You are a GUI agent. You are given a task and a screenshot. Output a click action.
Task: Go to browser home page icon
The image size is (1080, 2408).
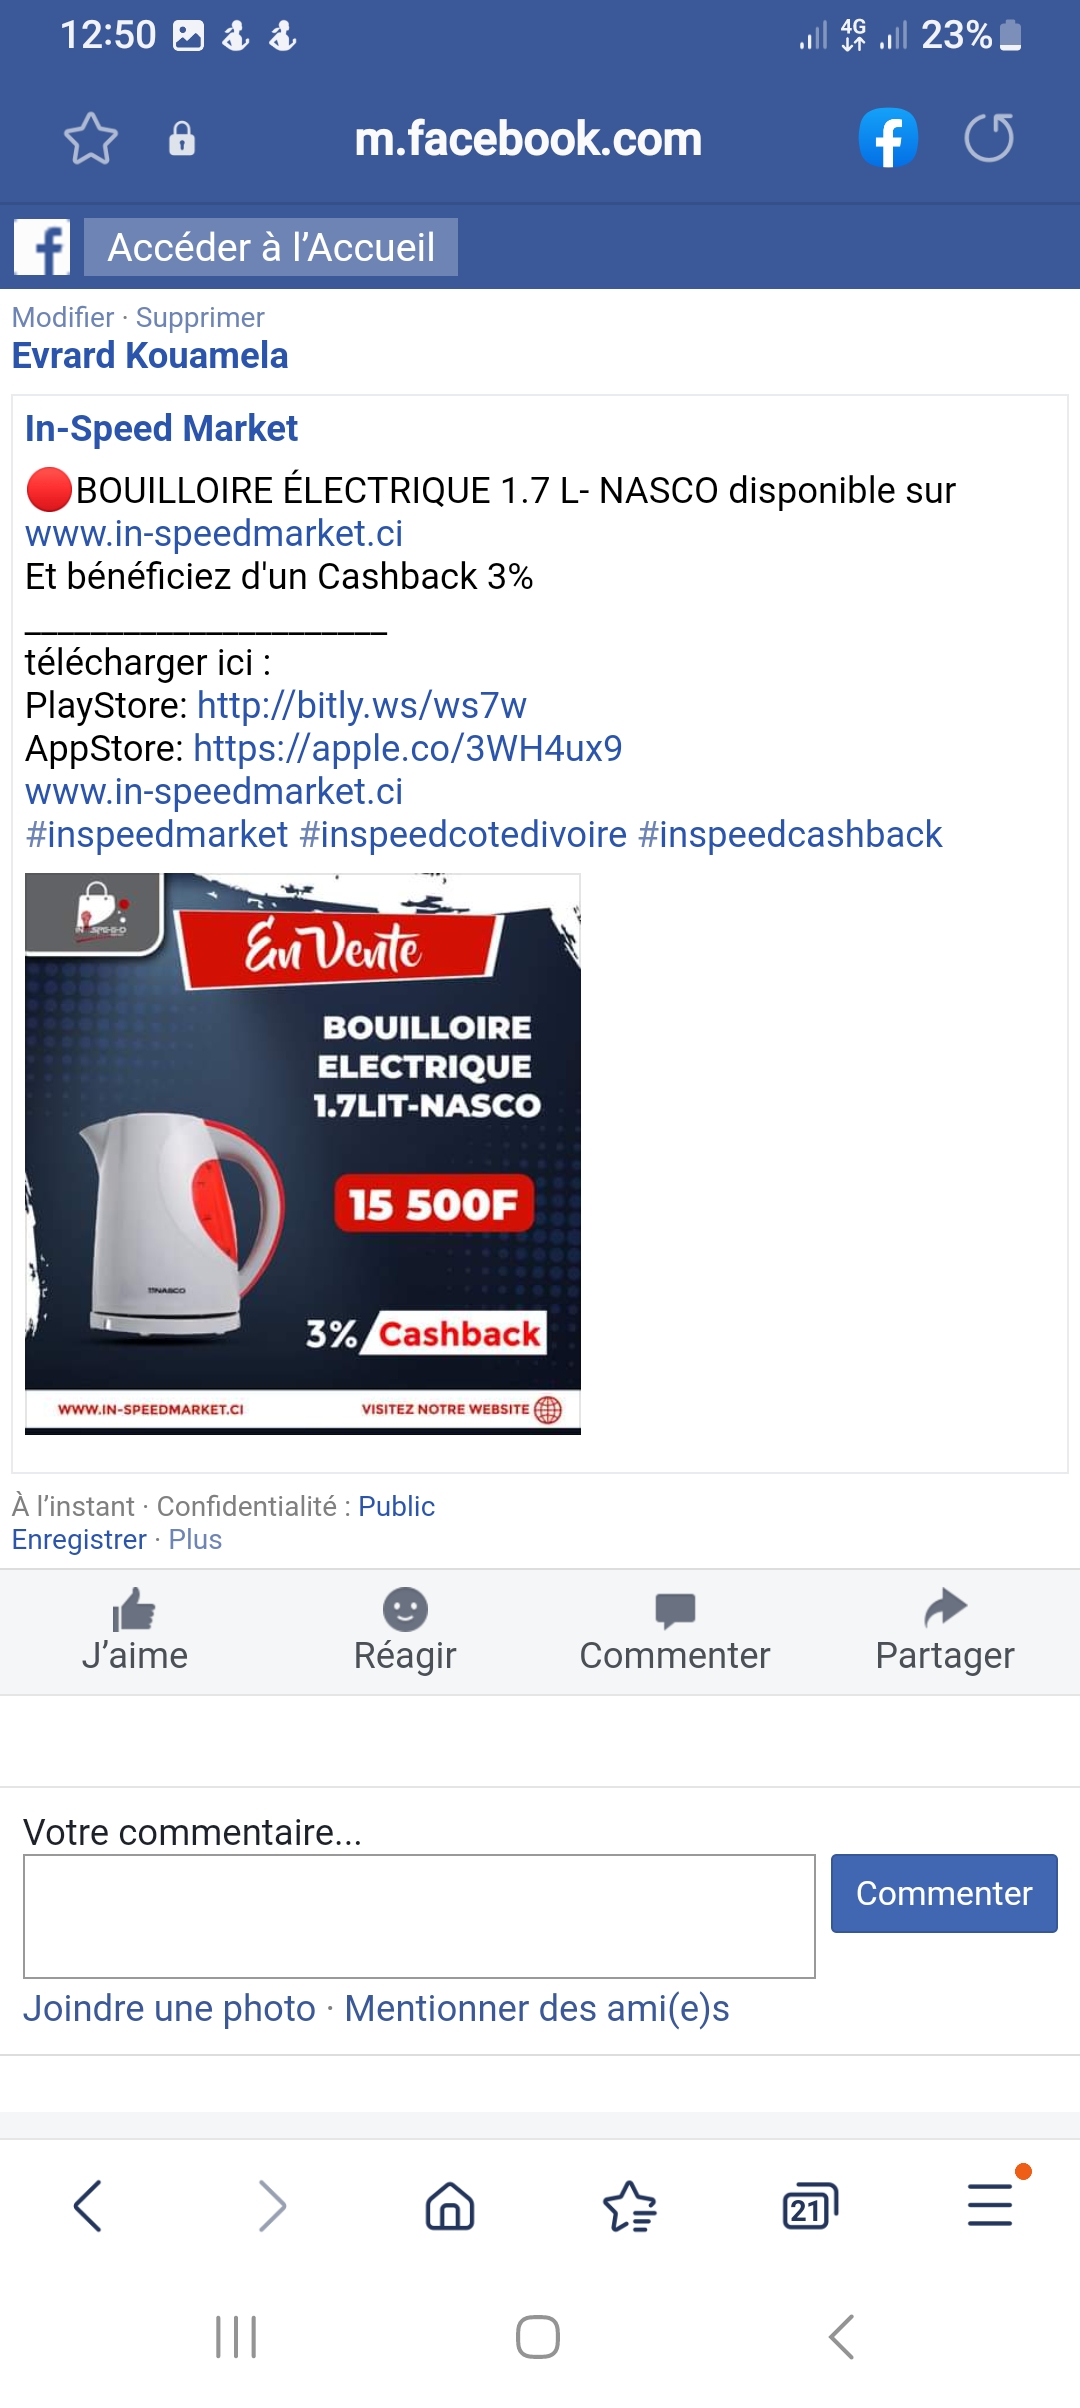pyautogui.click(x=450, y=2205)
